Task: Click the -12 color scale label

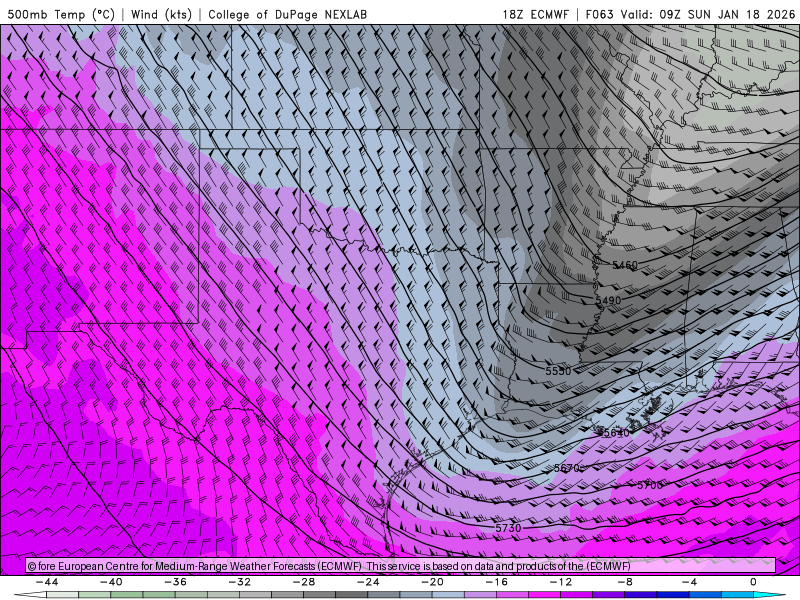Action: [x=561, y=582]
